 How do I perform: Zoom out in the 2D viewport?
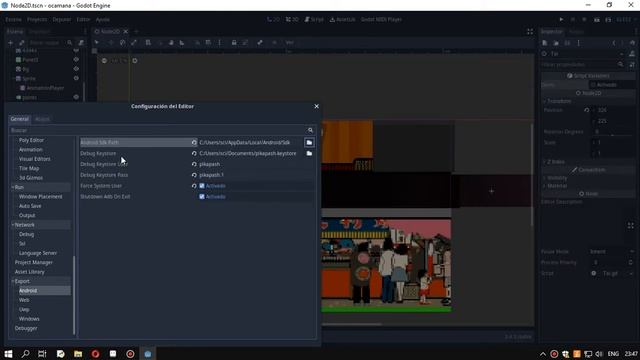pos(104,61)
